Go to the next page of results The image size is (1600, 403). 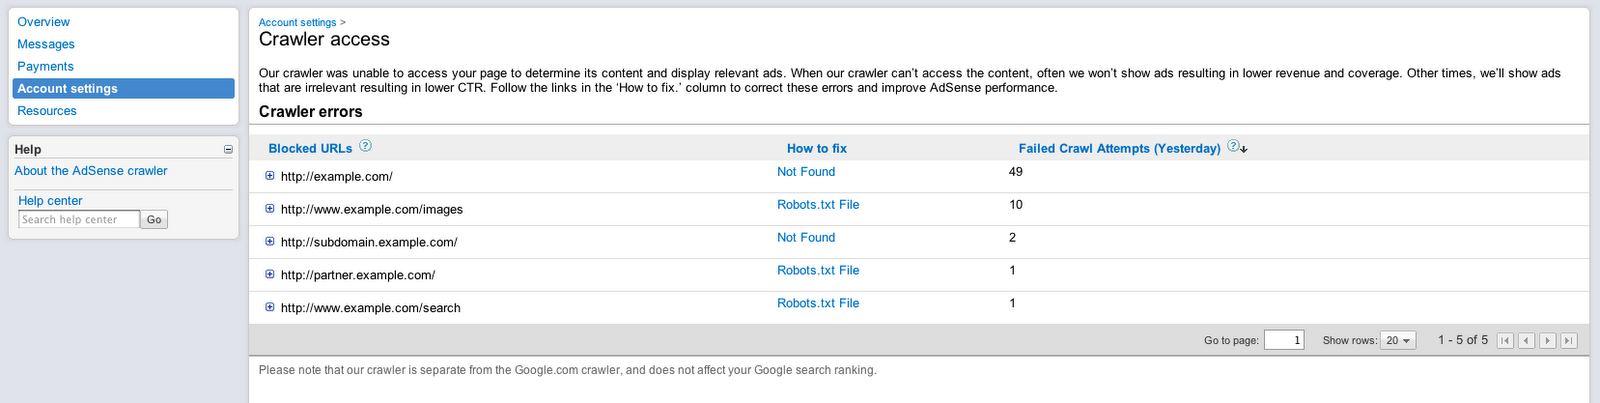point(1547,341)
